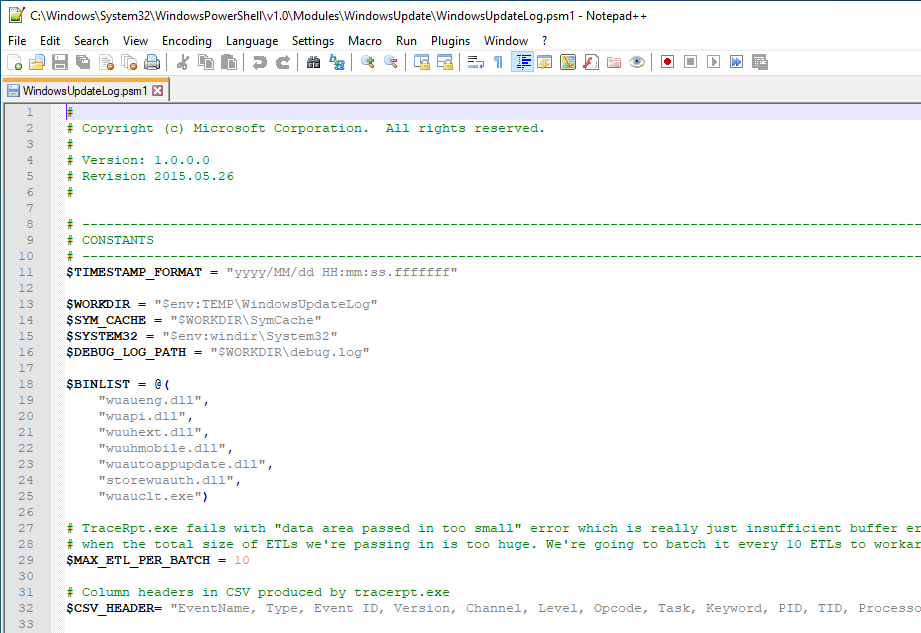921x633 pixels.
Task: Open the user defined language icon
Action: [x=544, y=62]
